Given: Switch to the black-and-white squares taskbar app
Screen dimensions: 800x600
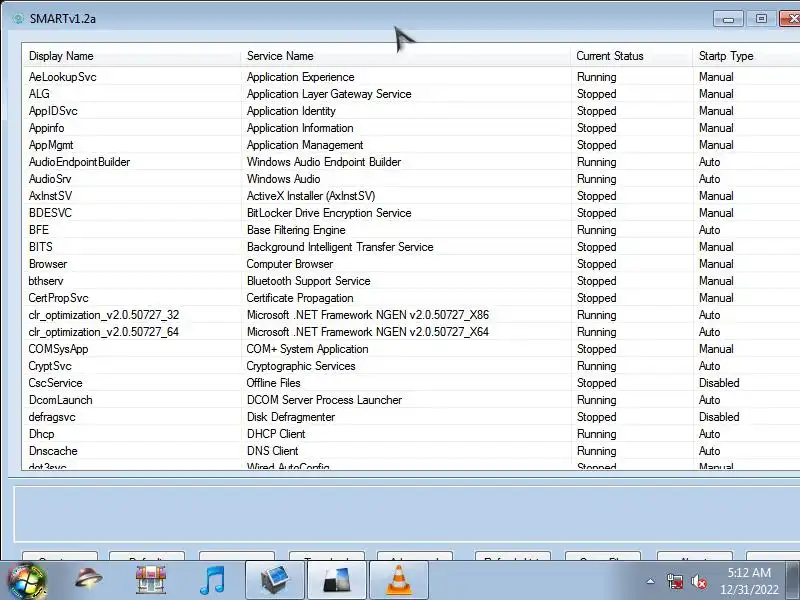Looking at the screenshot, I should point(336,580).
